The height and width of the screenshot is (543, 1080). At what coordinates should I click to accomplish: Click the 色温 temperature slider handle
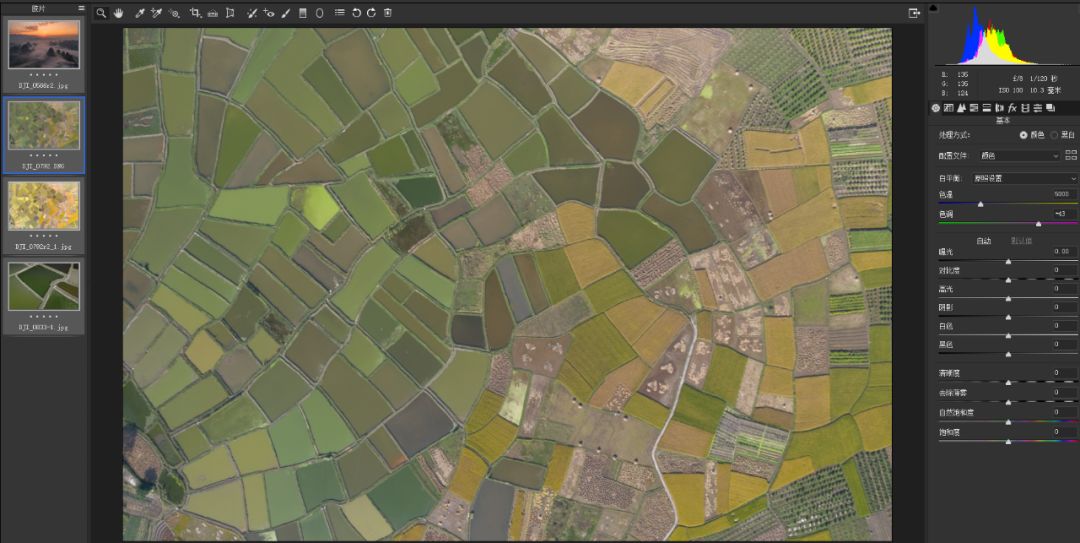click(x=980, y=203)
